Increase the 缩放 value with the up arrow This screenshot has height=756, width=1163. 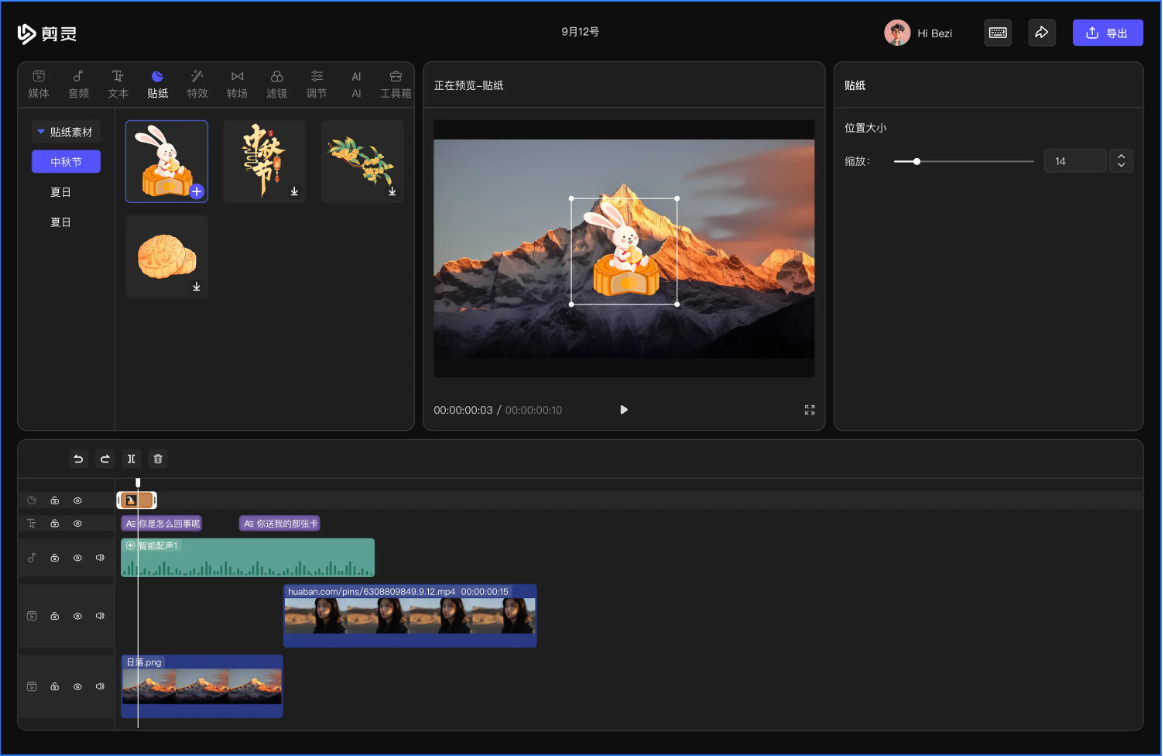(x=1121, y=155)
